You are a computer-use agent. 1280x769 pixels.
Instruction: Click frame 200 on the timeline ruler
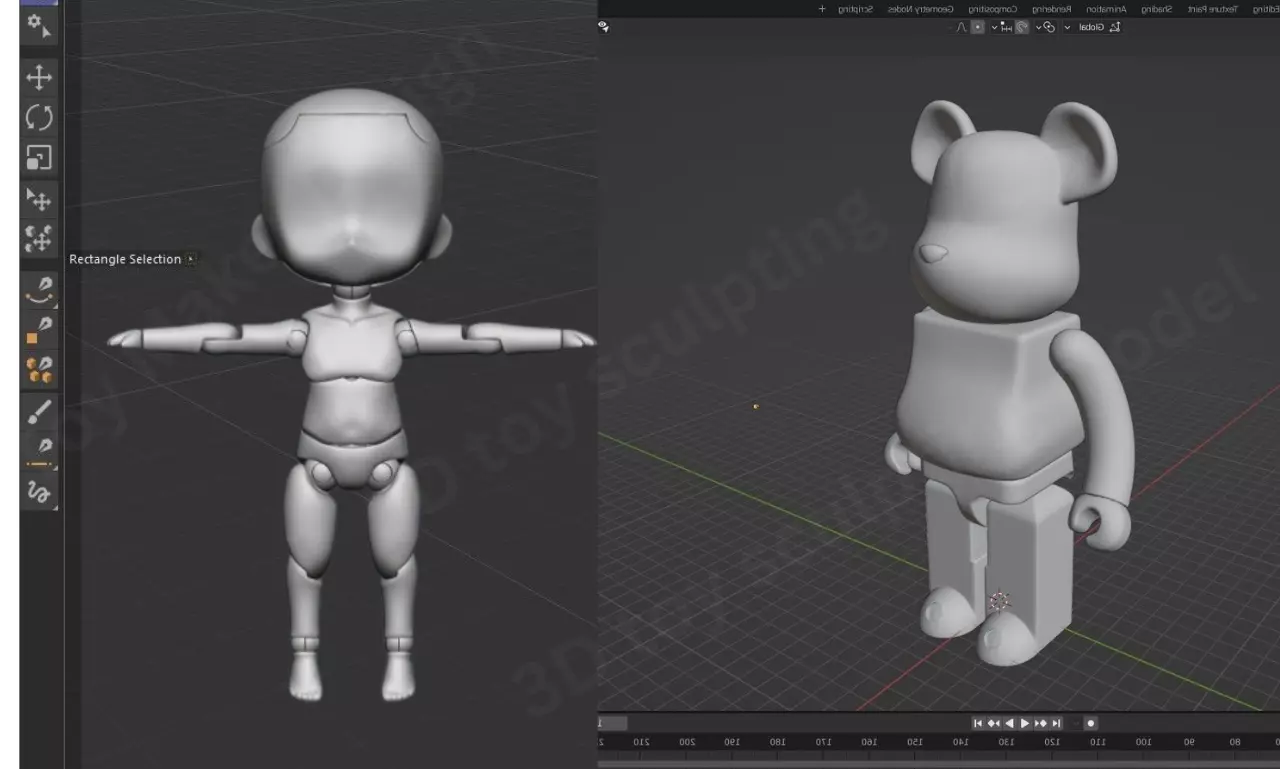pos(687,742)
